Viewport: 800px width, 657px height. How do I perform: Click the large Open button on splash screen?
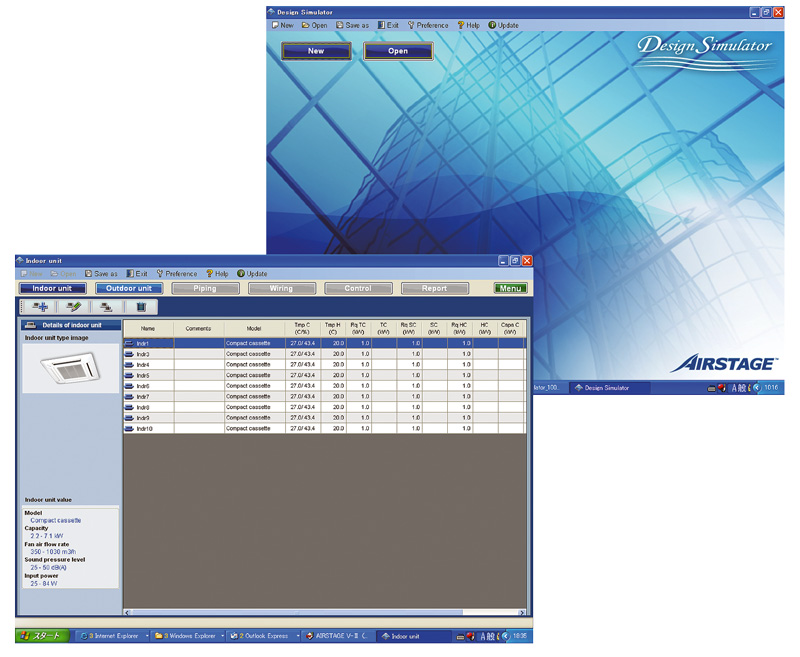click(398, 51)
